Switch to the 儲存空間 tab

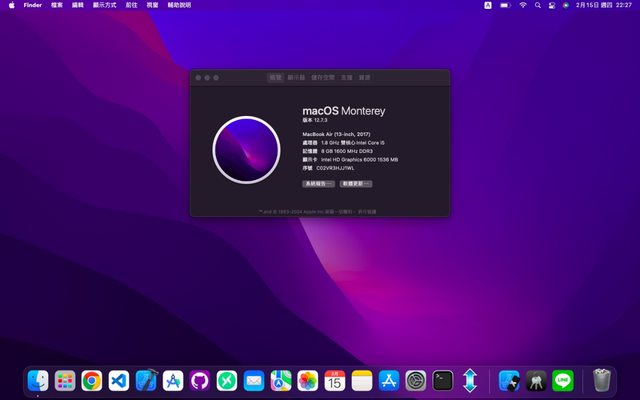[x=323, y=77]
